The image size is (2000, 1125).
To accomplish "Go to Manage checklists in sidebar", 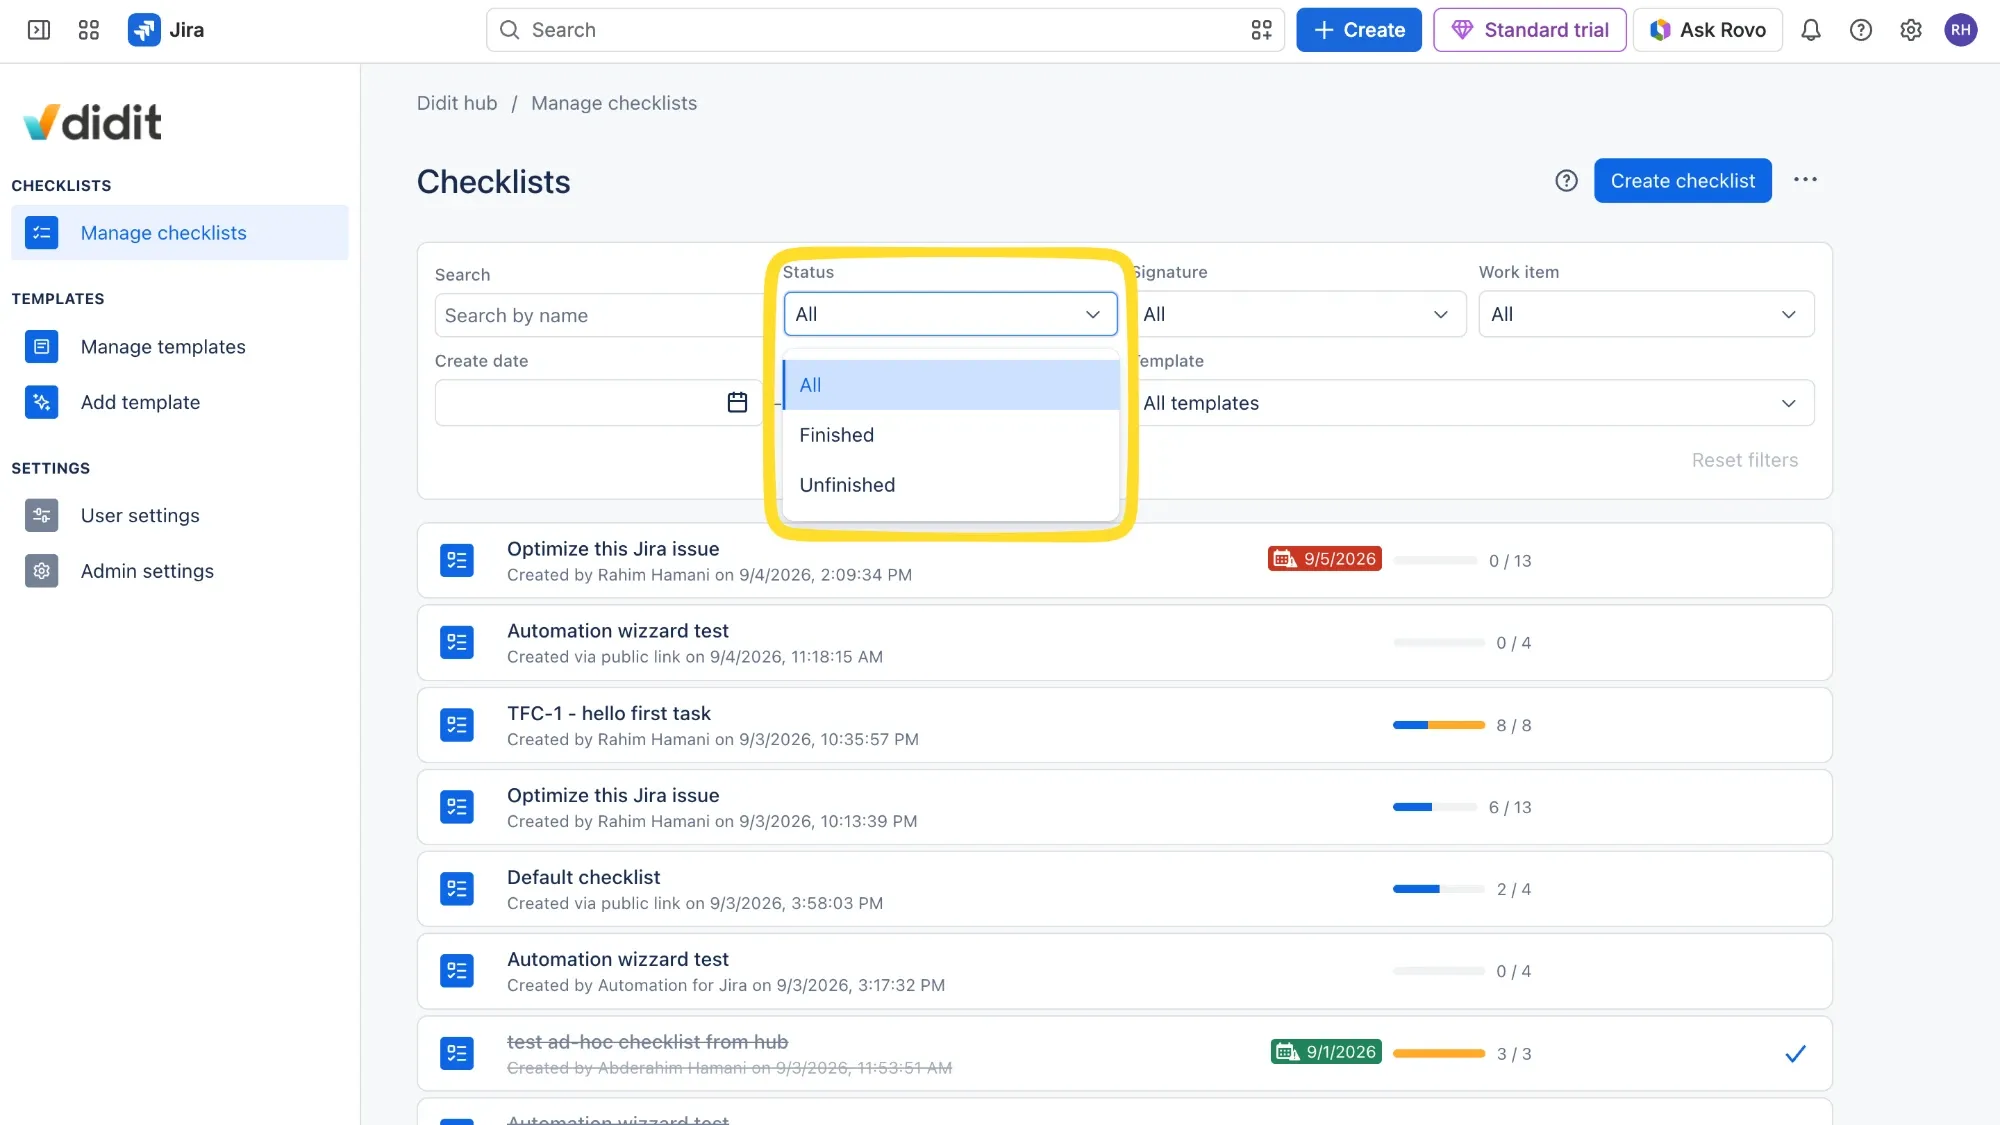I will tap(180, 233).
